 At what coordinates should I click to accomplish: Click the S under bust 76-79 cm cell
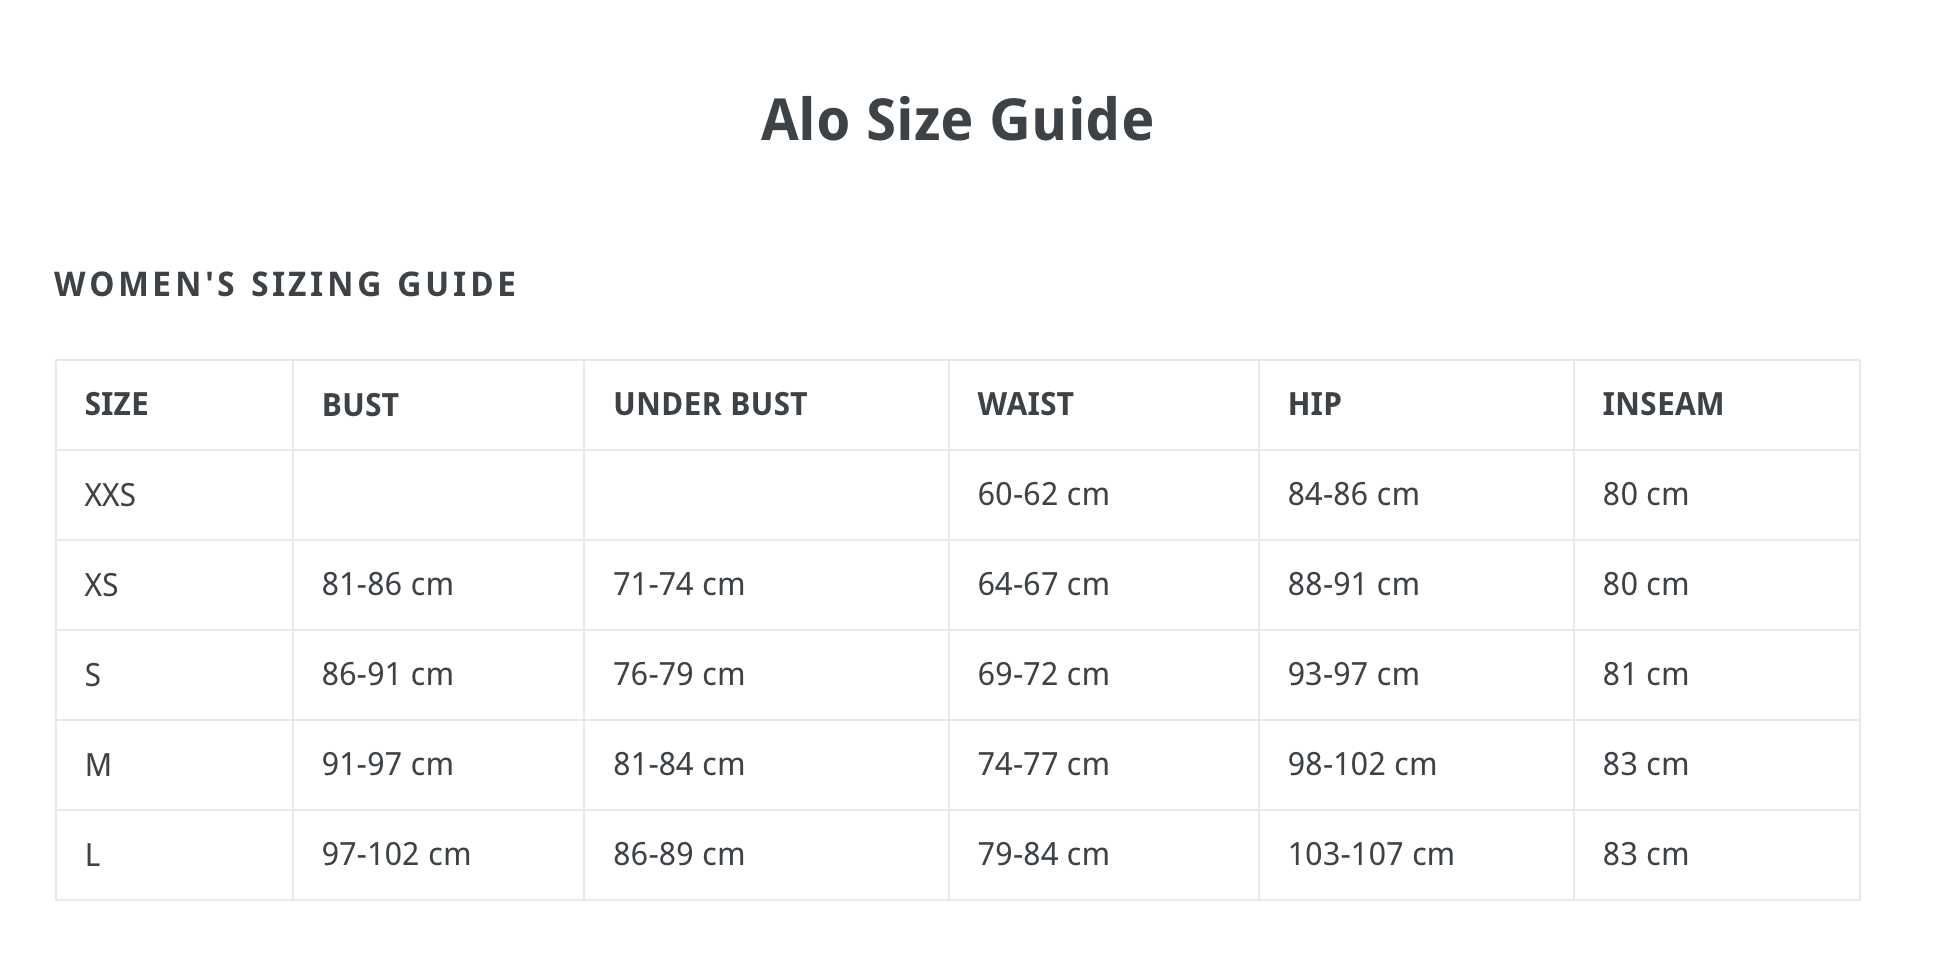[x=679, y=674]
